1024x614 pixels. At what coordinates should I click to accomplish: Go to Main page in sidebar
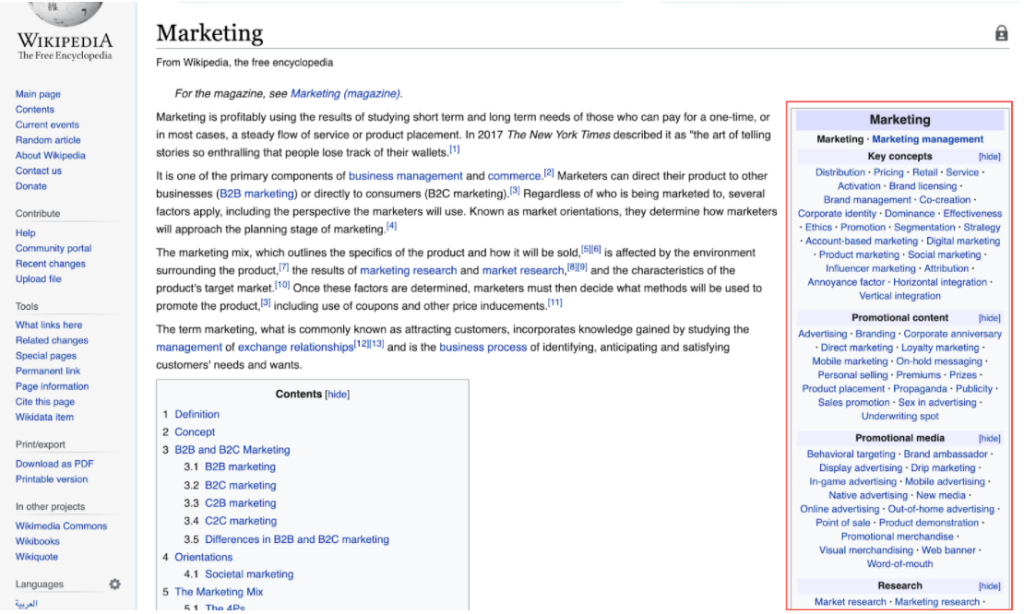point(38,94)
